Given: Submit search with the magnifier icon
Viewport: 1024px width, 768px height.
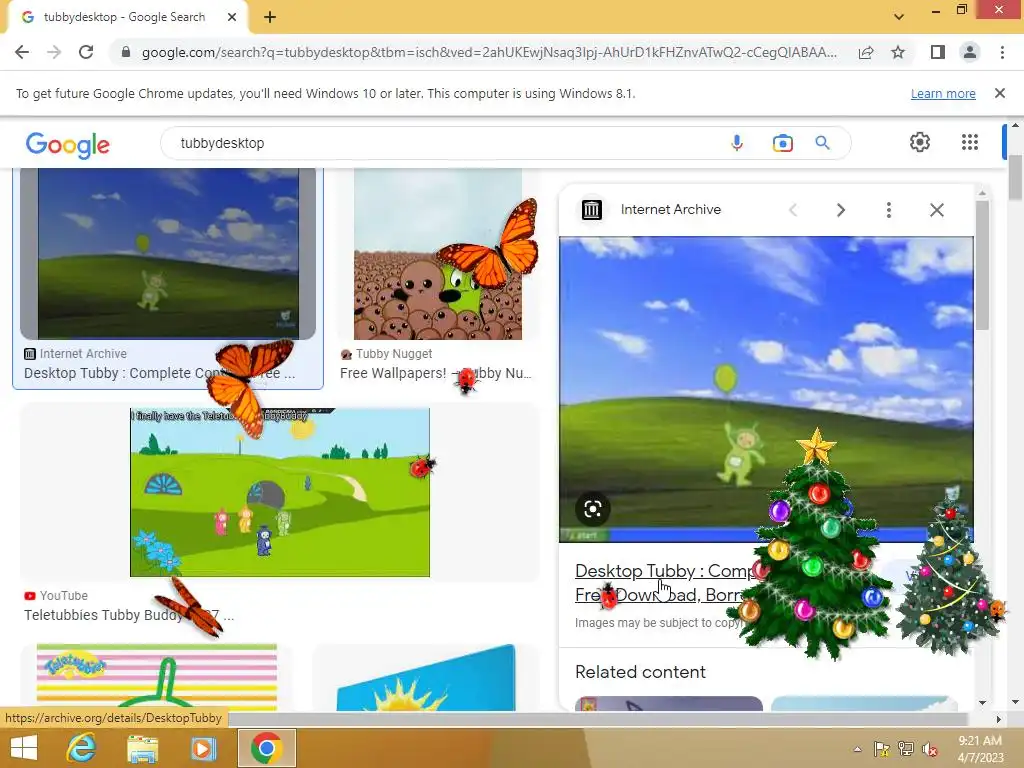Looking at the screenshot, I should tap(822, 143).
